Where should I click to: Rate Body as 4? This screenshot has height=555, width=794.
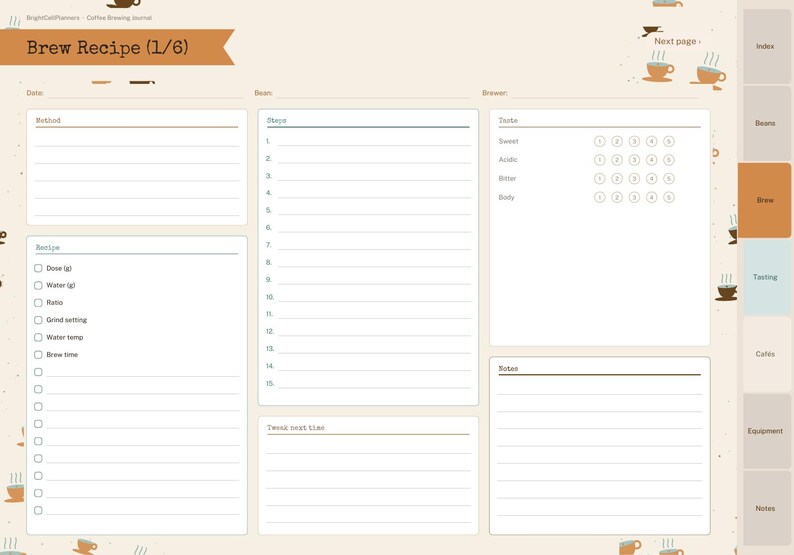[651, 197]
